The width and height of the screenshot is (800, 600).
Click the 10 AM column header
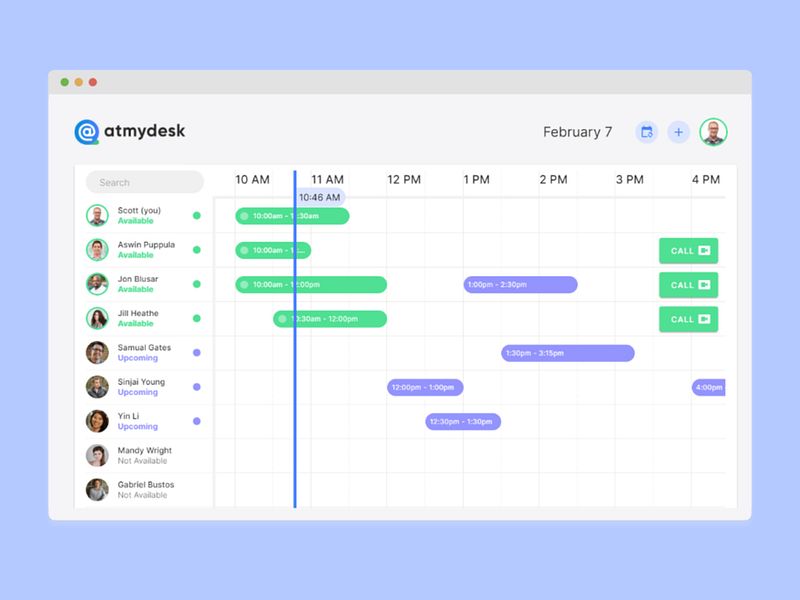(x=252, y=180)
